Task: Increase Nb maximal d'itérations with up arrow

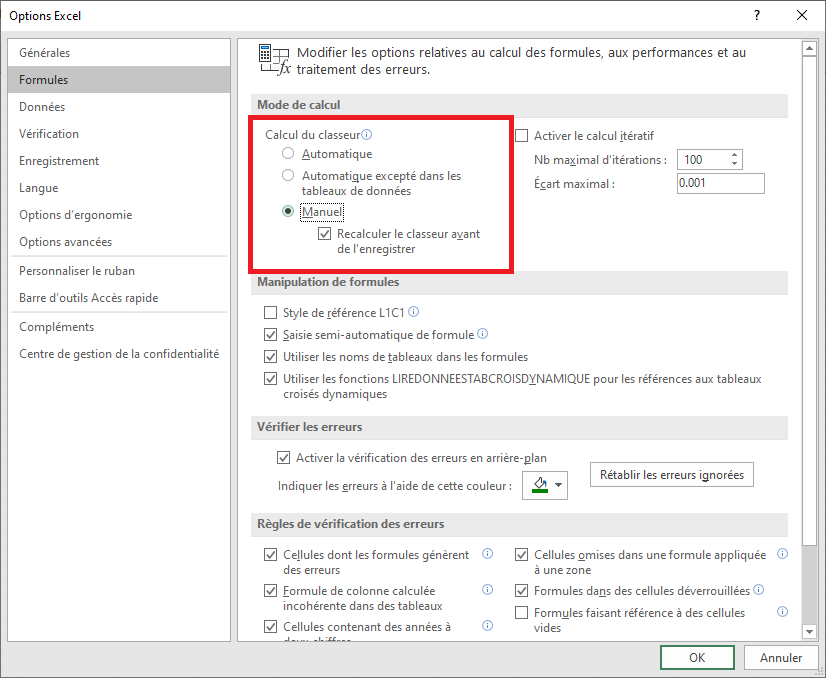Action: [x=734, y=155]
